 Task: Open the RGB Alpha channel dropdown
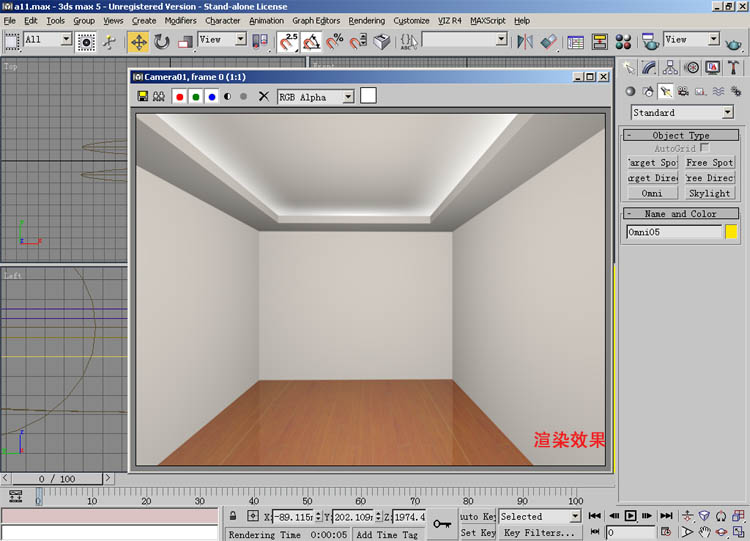pos(348,97)
